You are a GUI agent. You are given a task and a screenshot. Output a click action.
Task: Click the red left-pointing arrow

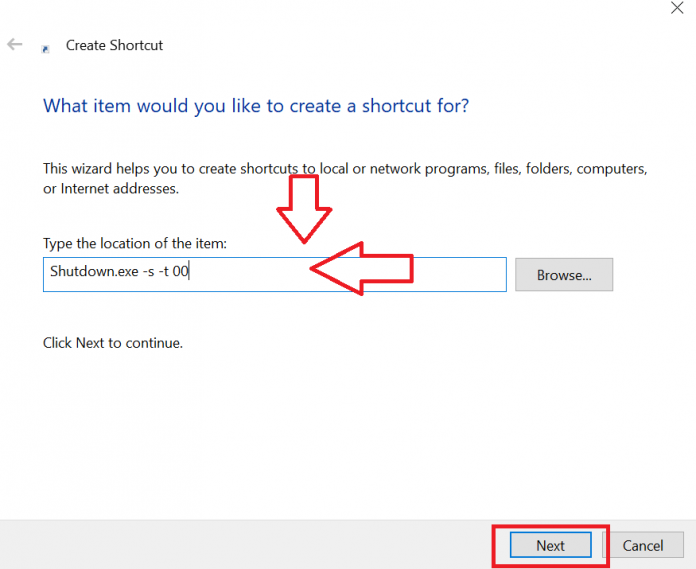coord(360,268)
